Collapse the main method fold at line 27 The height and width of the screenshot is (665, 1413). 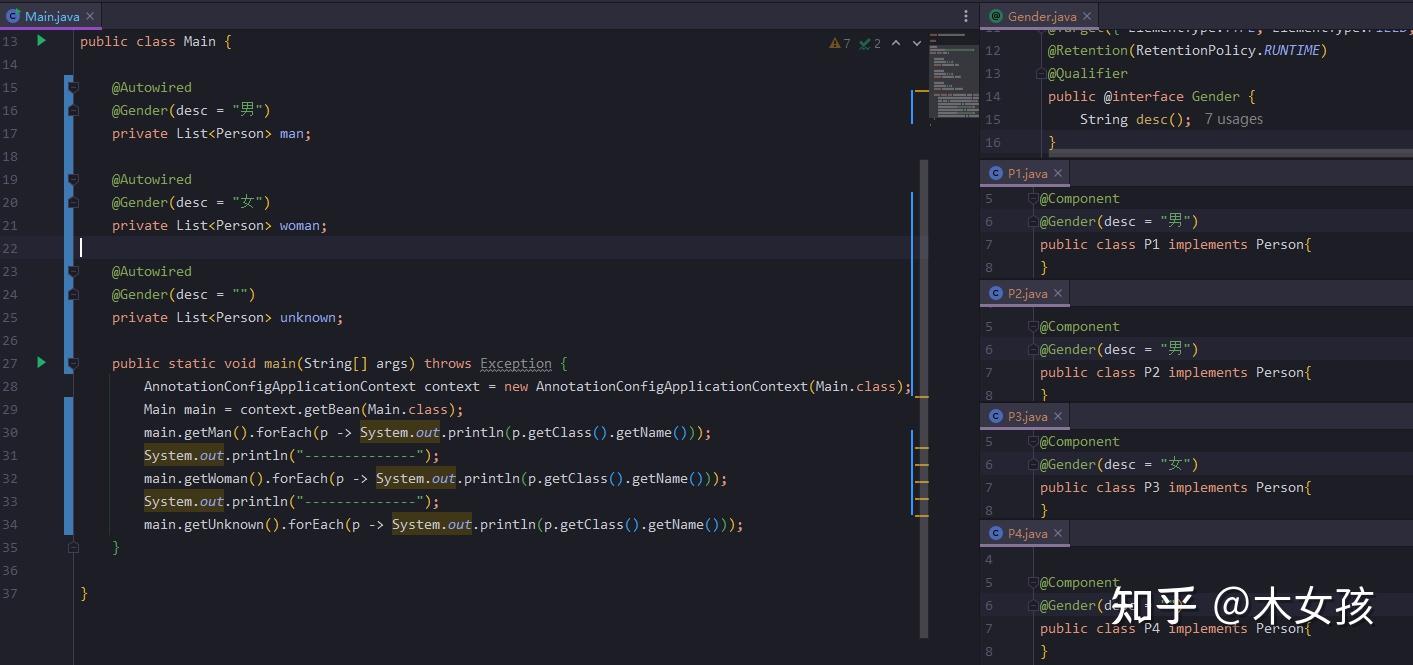coord(73,364)
